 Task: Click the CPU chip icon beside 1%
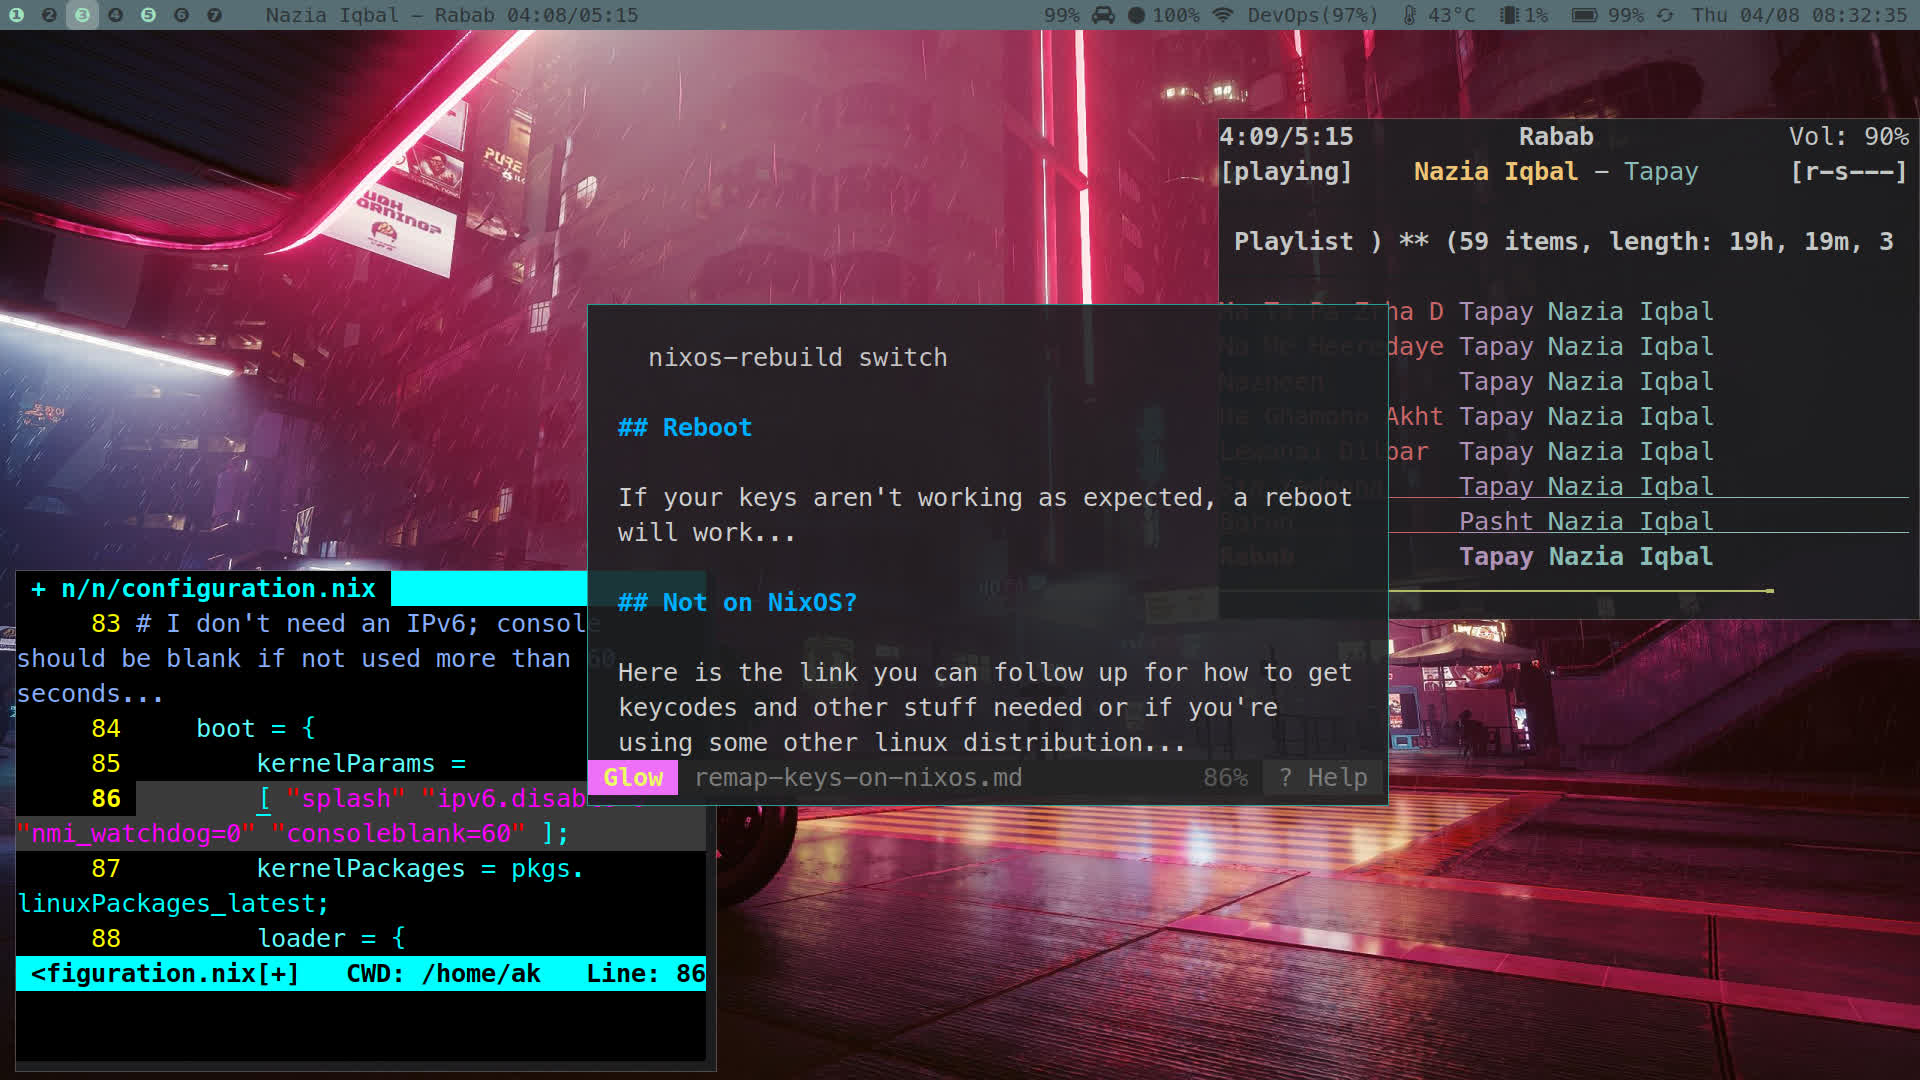point(1509,15)
